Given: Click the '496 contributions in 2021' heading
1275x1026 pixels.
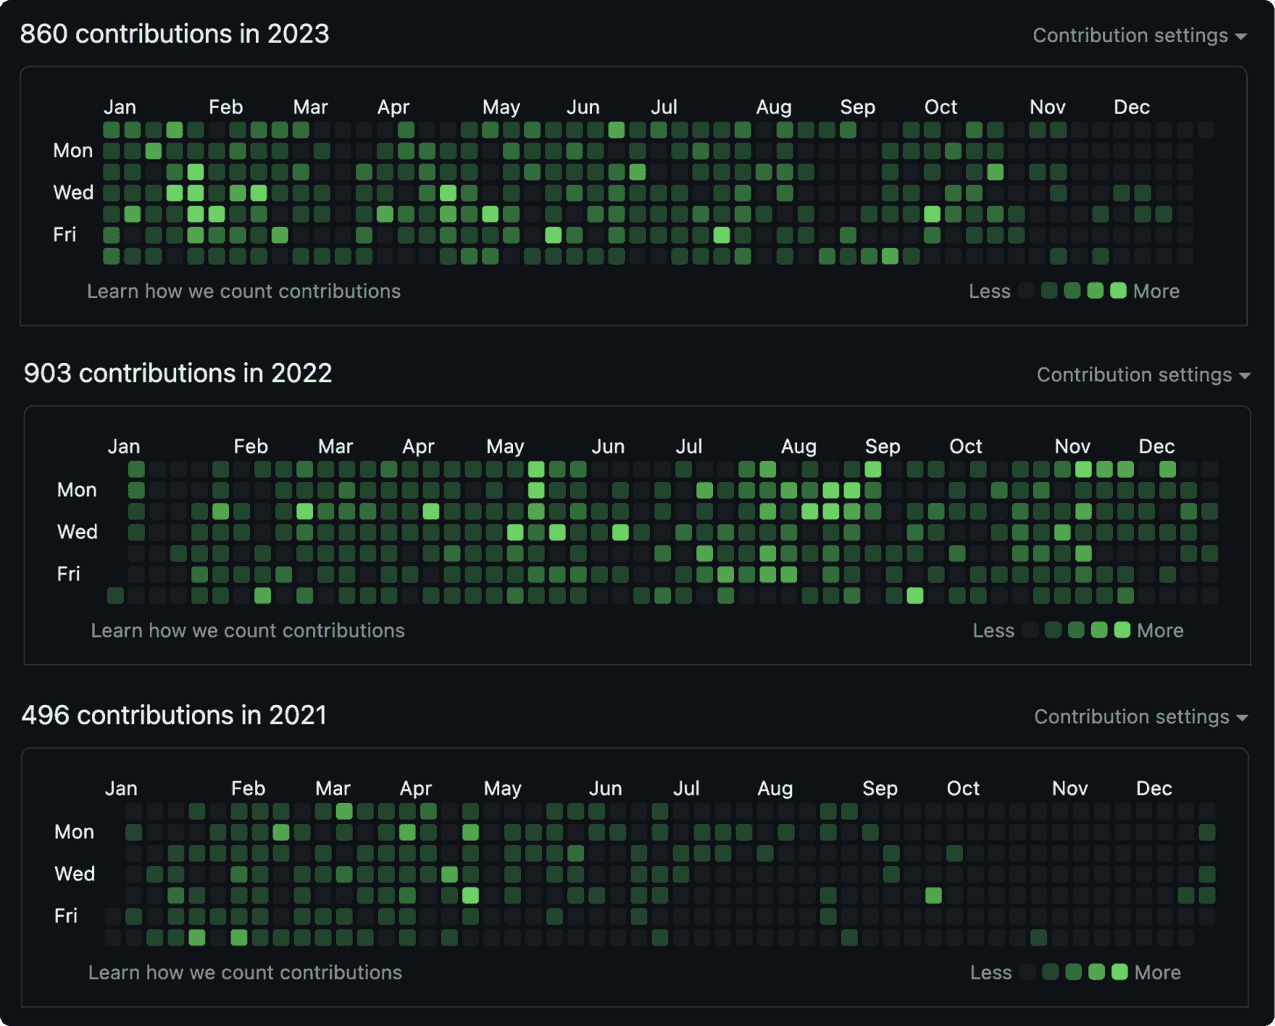Looking at the screenshot, I should [174, 715].
